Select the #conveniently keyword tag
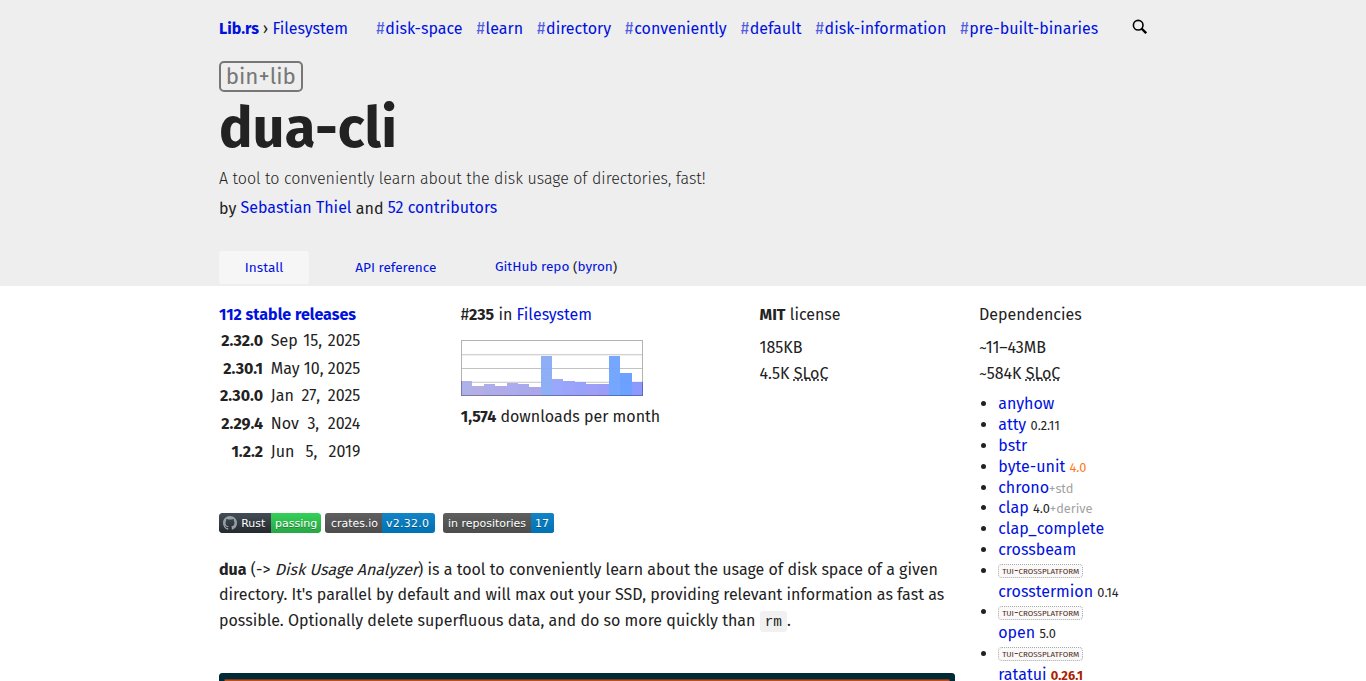 676,28
